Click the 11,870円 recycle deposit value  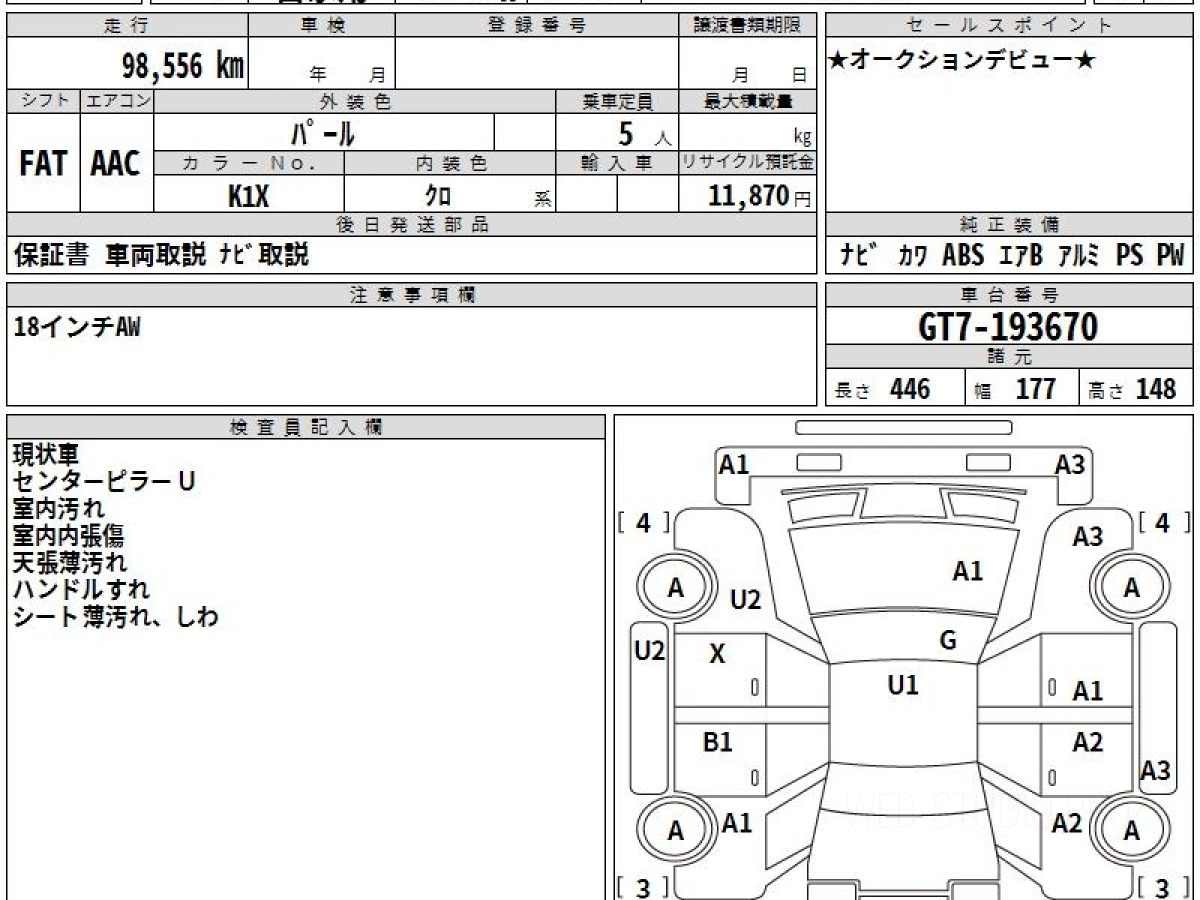click(760, 196)
